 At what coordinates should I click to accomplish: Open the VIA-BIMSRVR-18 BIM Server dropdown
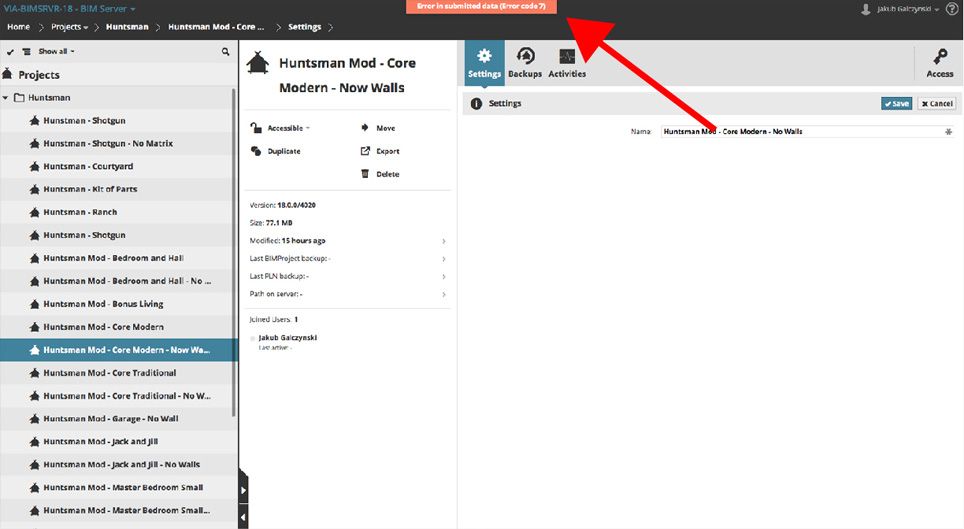tap(69, 9)
